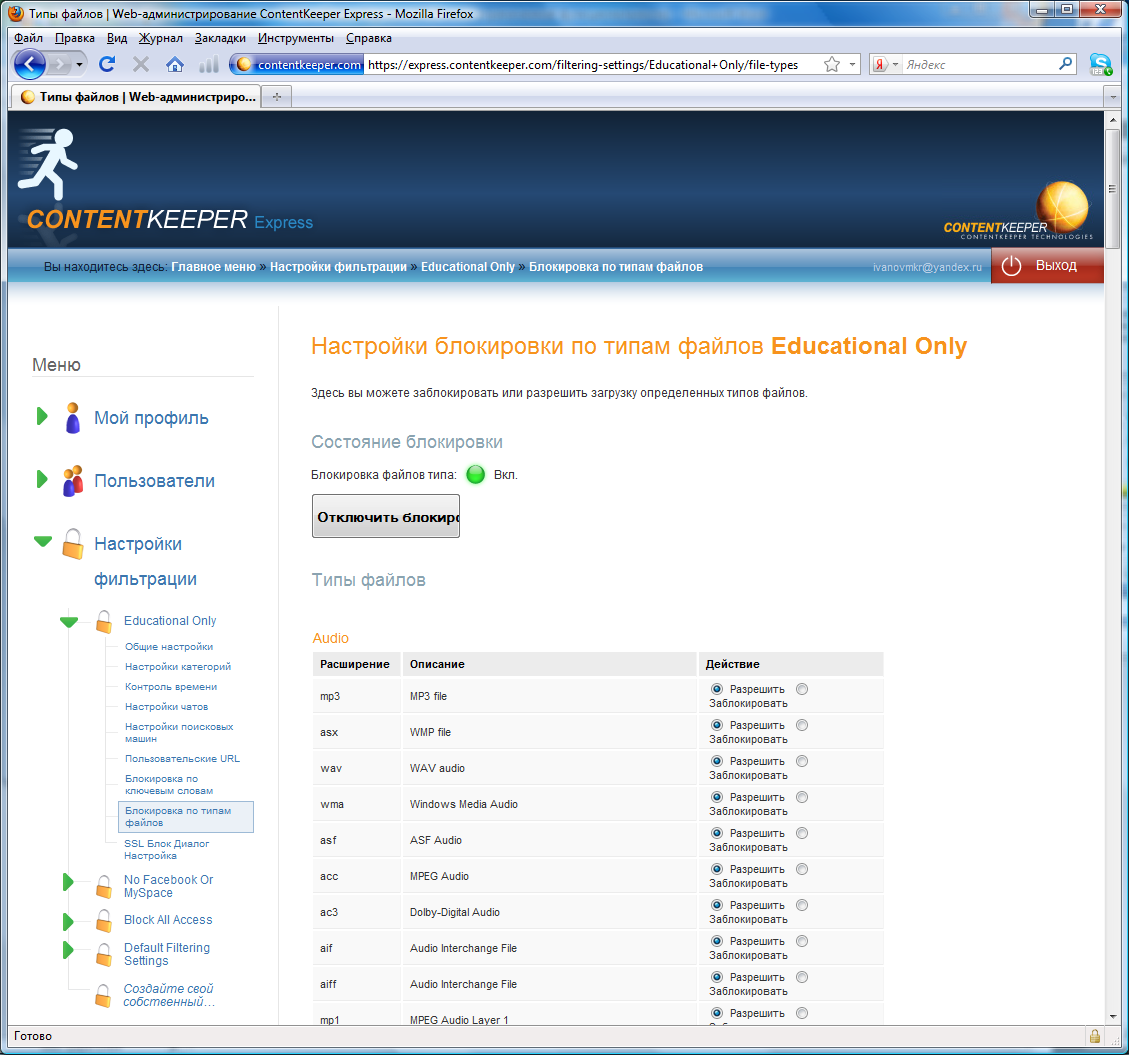Open the navigation history dropdown arrow
Image resolution: width=1129 pixels, height=1055 pixels.
(79, 65)
